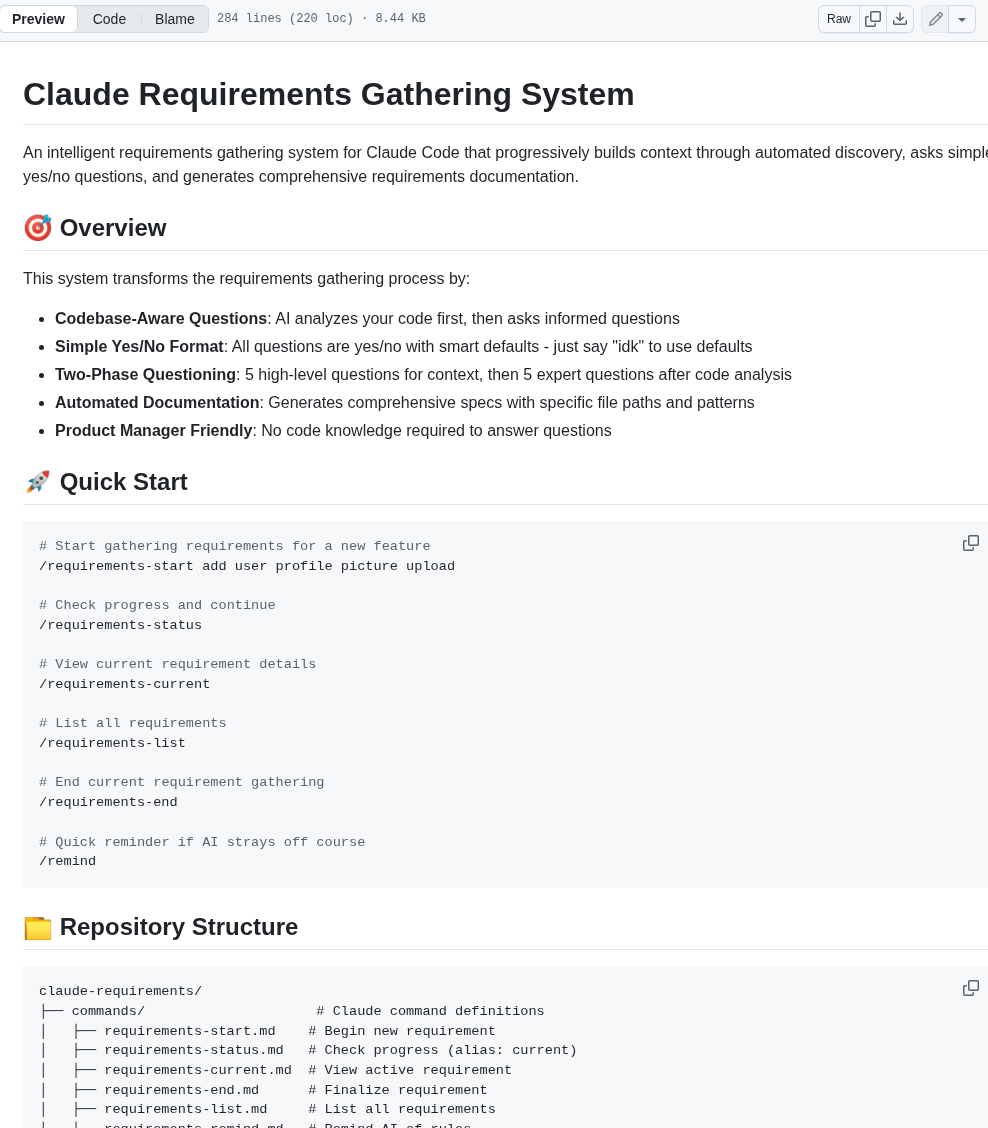Viewport: 988px width, 1128px height.
Task: Open the Claude Requirements Gathering System heading
Action: 328,94
